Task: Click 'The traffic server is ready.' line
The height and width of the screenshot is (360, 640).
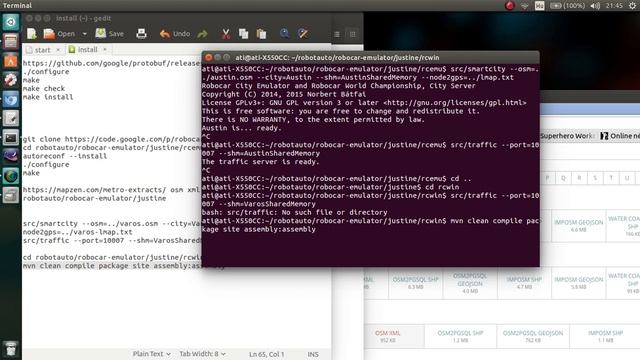Action: pyautogui.click(x=260, y=162)
